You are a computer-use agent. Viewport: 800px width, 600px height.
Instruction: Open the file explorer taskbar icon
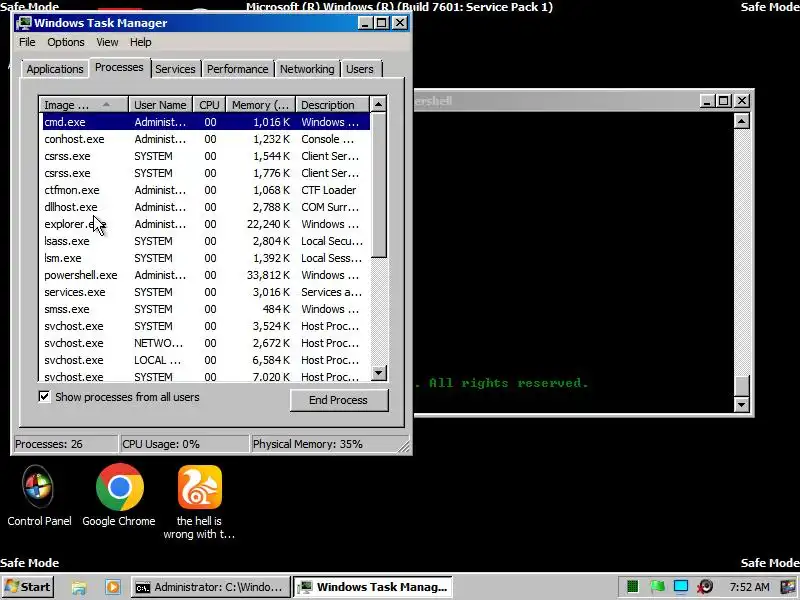[79, 587]
